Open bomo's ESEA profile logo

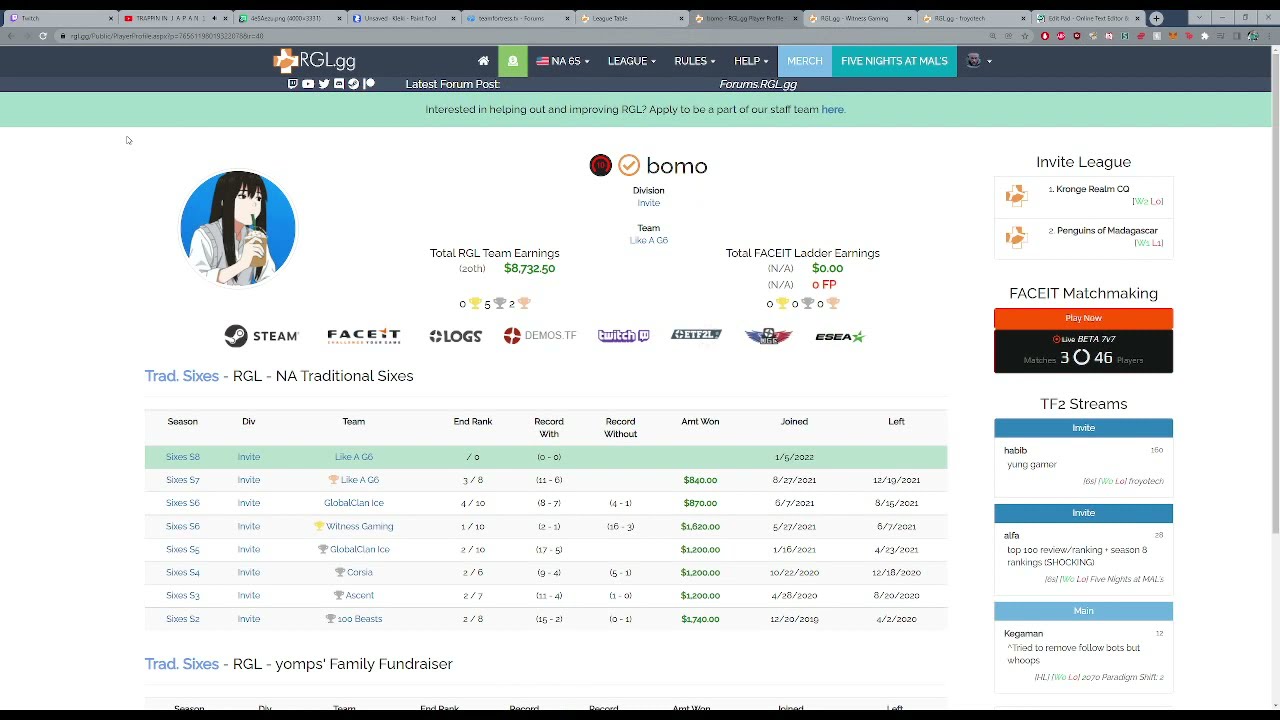pyautogui.click(x=840, y=337)
